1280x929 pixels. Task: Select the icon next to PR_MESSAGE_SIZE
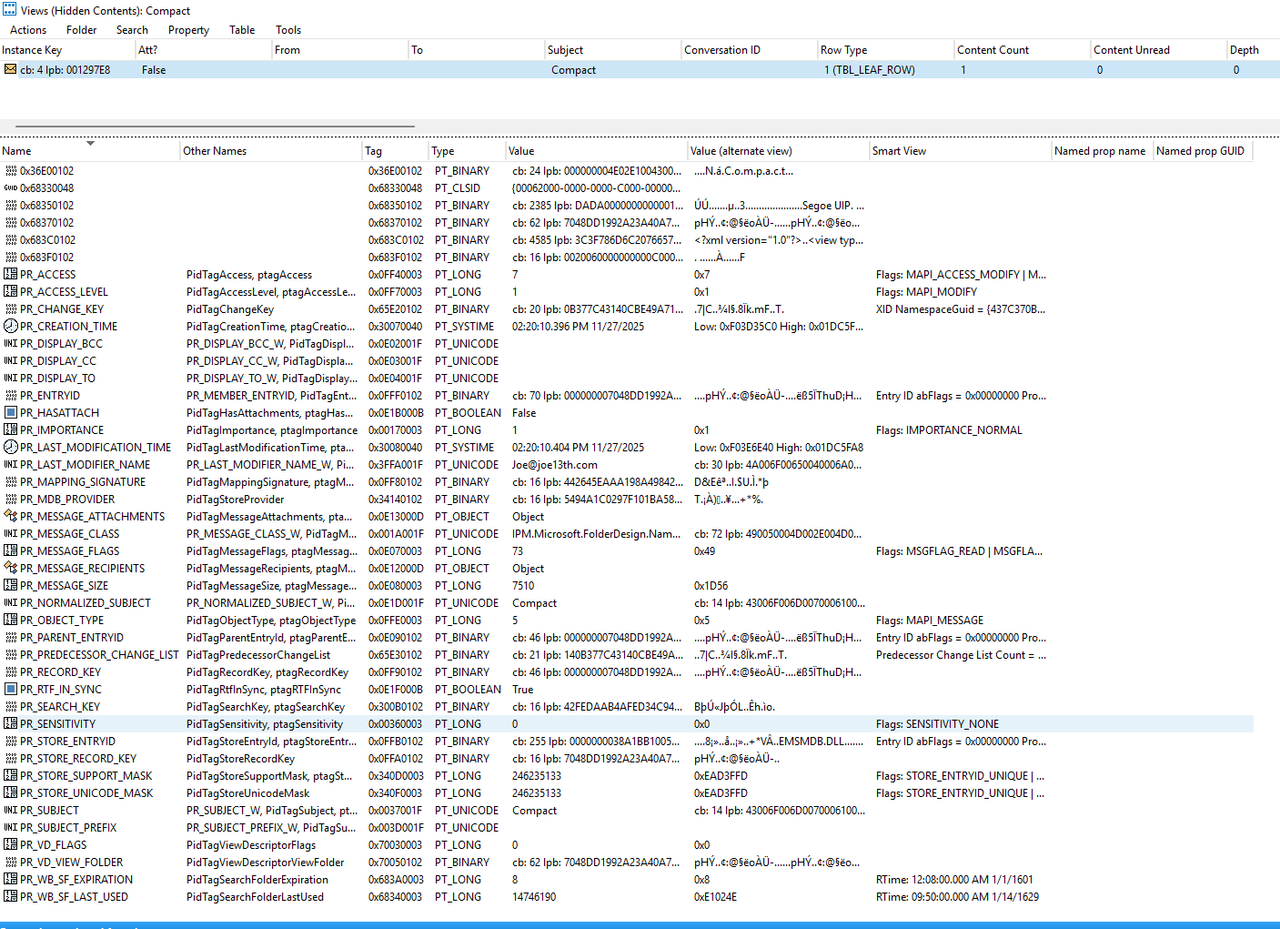pyautogui.click(x=10, y=585)
